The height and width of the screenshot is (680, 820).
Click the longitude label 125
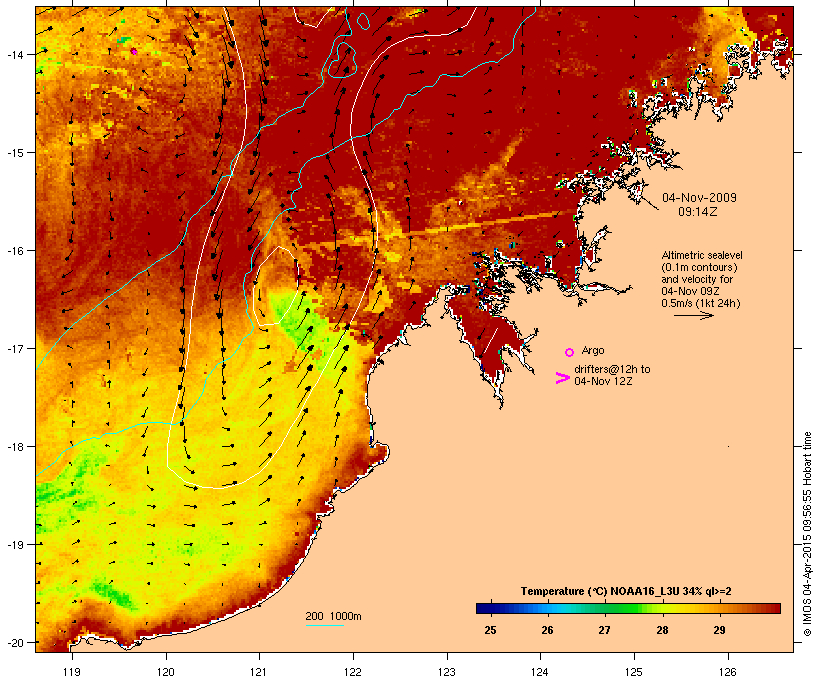coord(634,672)
